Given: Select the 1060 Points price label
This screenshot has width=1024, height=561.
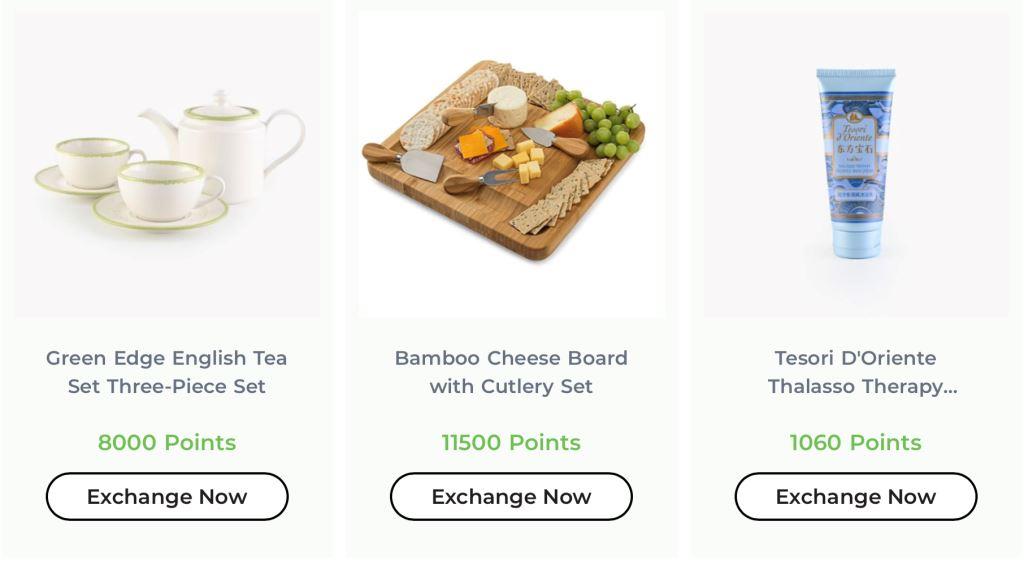Looking at the screenshot, I should (856, 443).
